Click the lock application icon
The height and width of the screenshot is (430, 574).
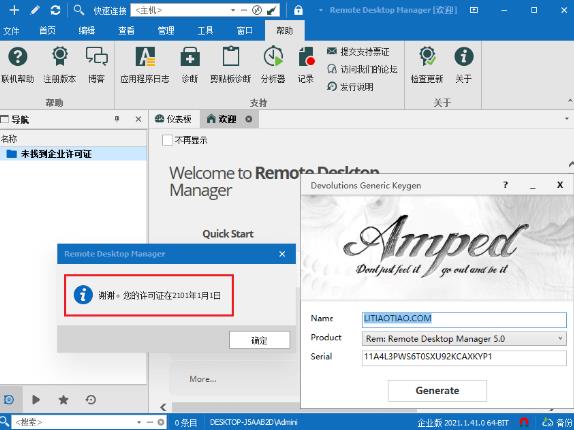pos(298,10)
